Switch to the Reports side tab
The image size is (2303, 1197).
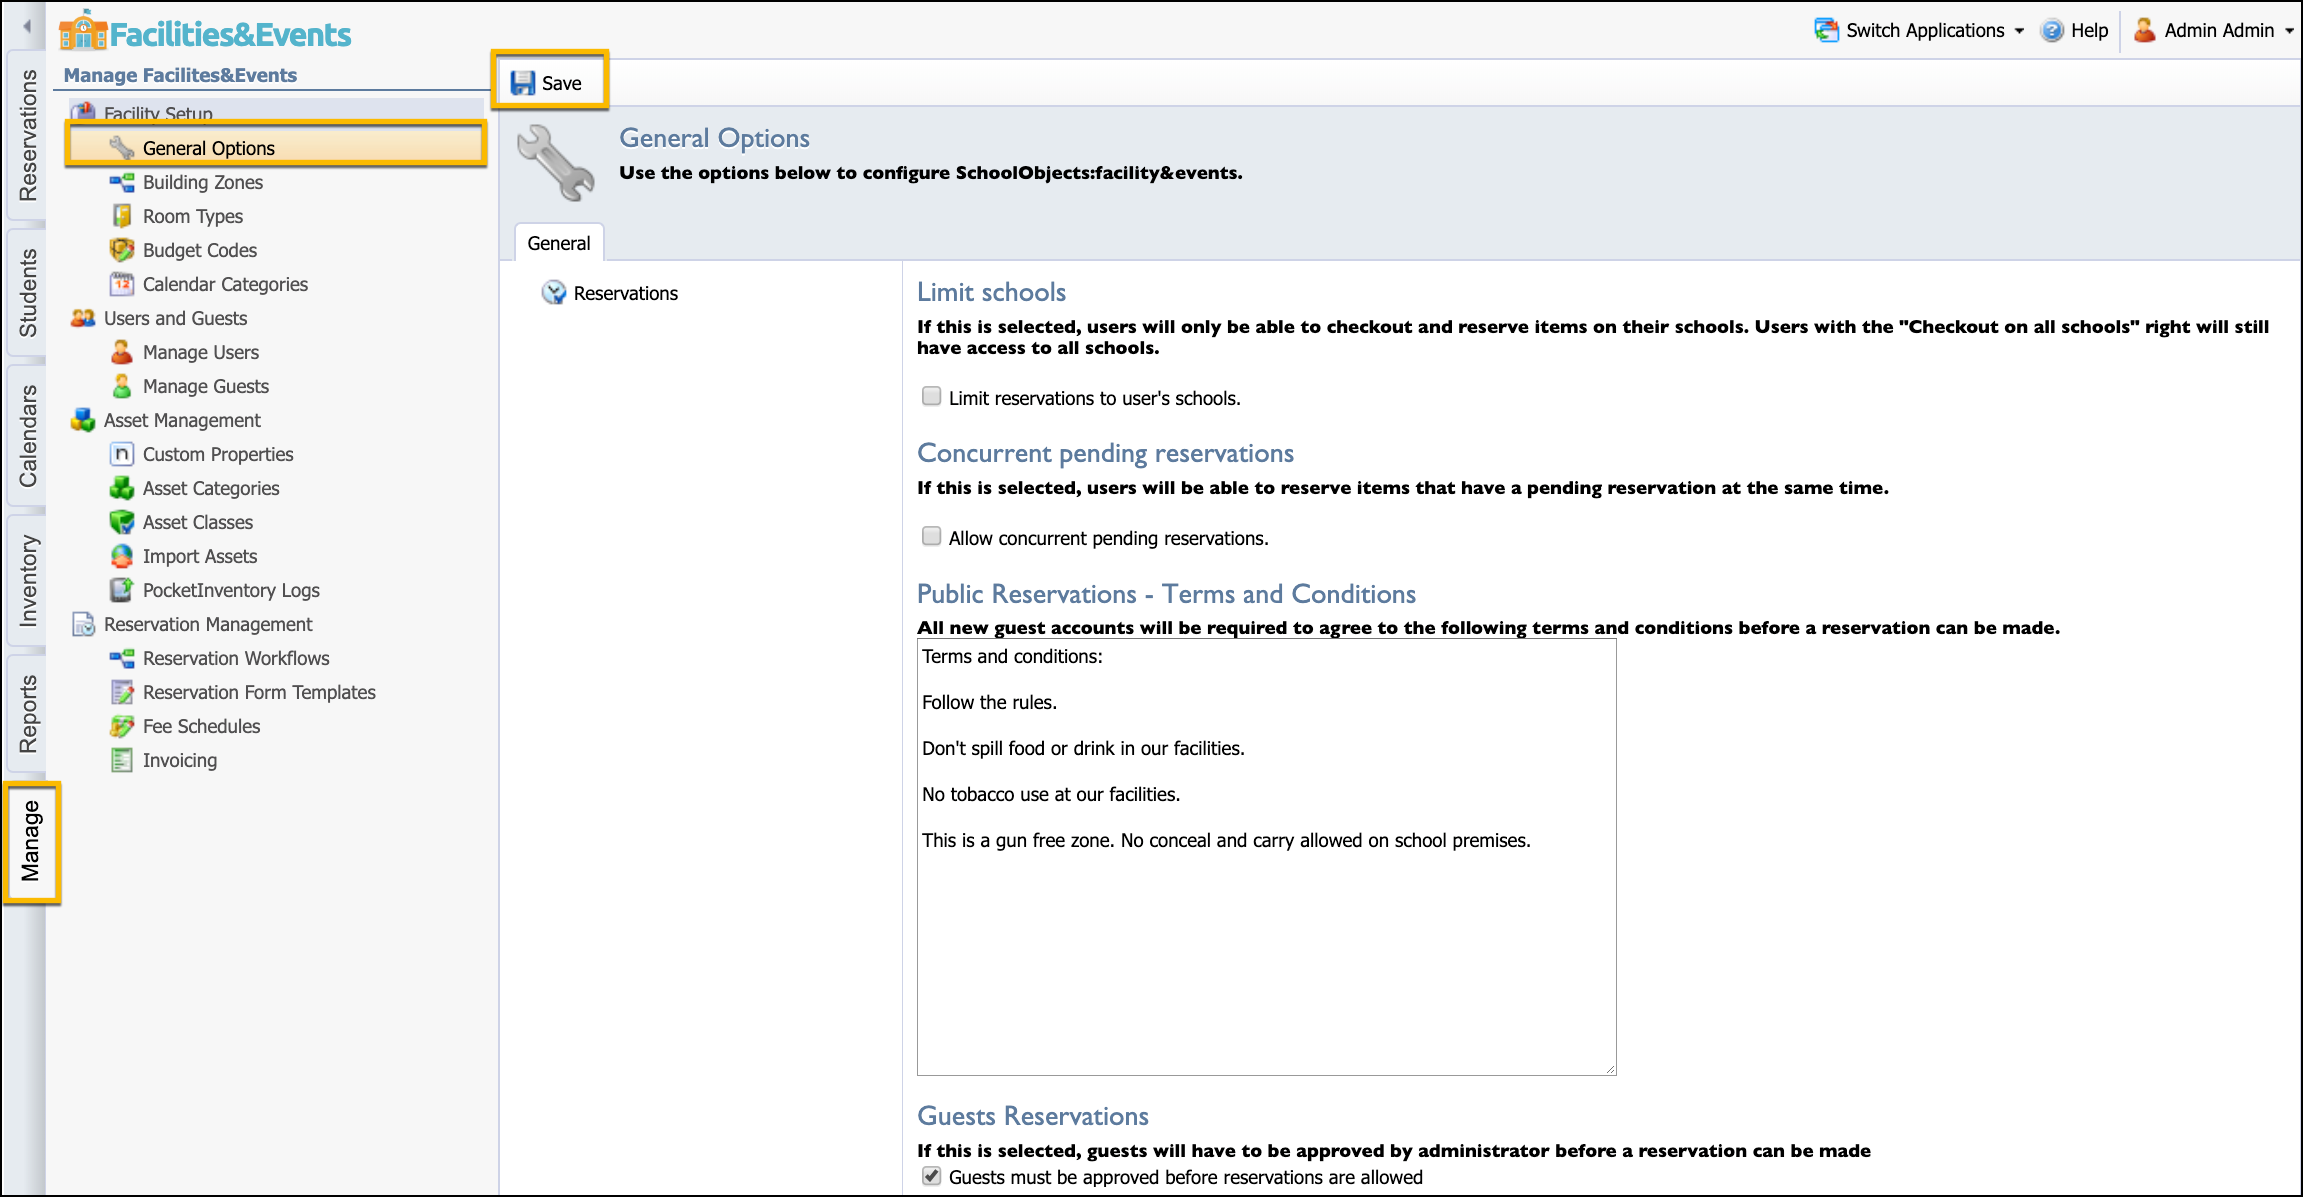tap(27, 714)
